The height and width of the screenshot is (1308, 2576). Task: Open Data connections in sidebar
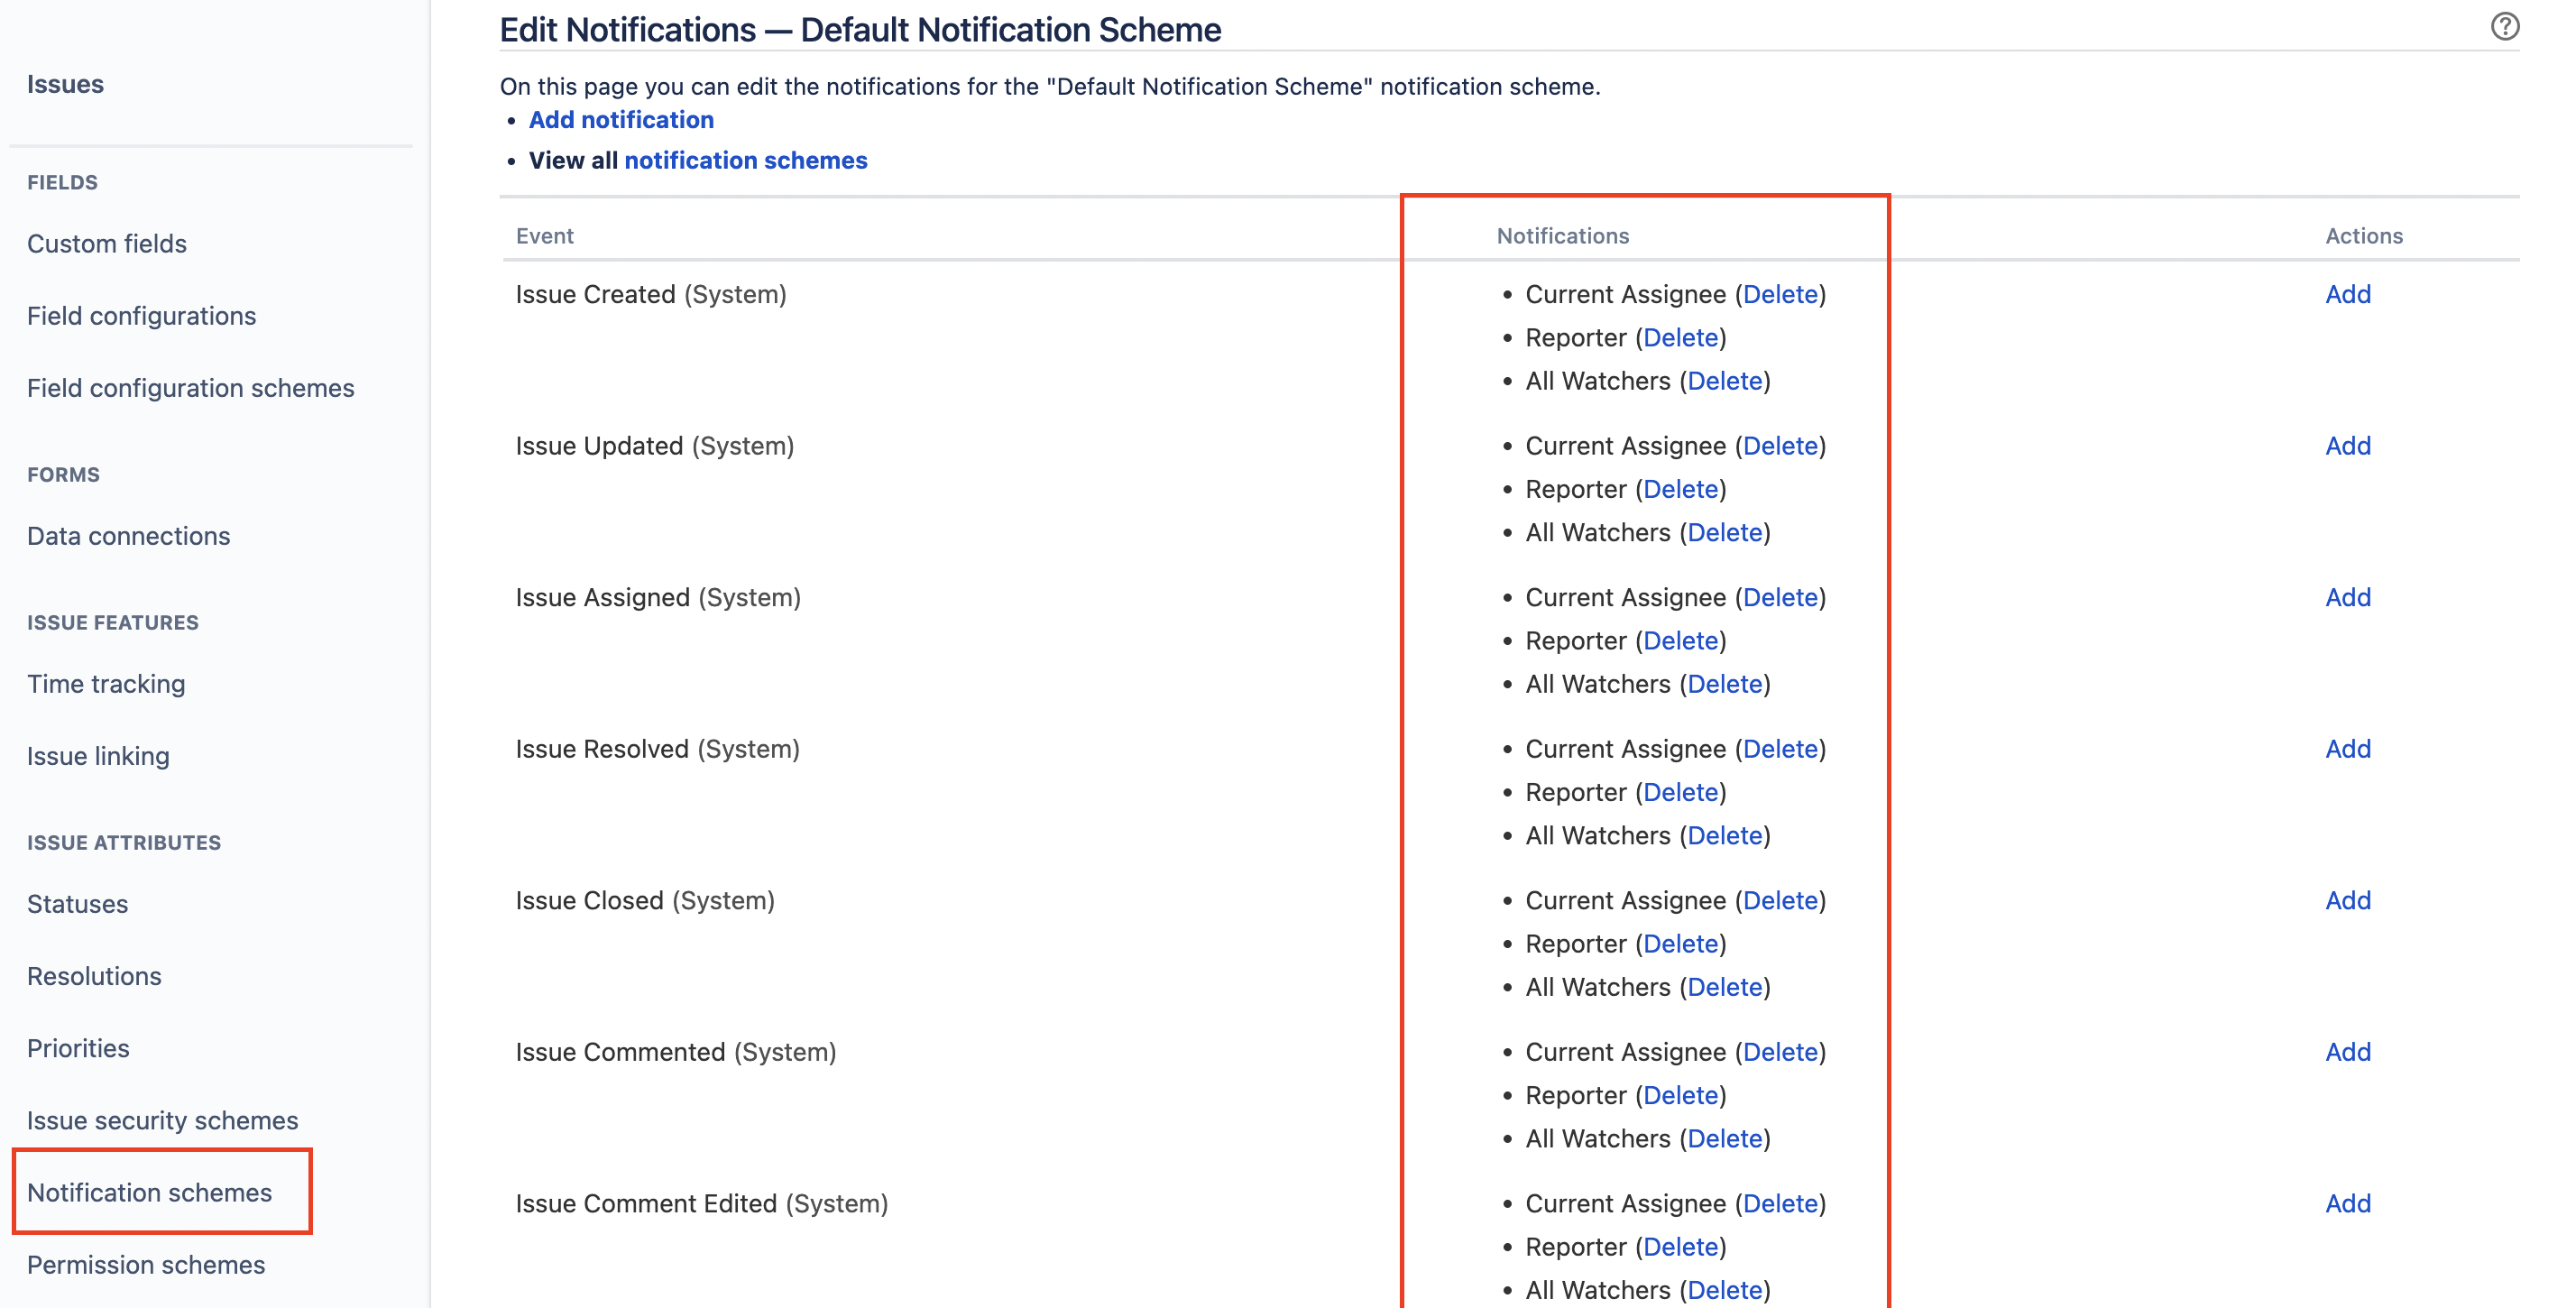click(x=129, y=536)
